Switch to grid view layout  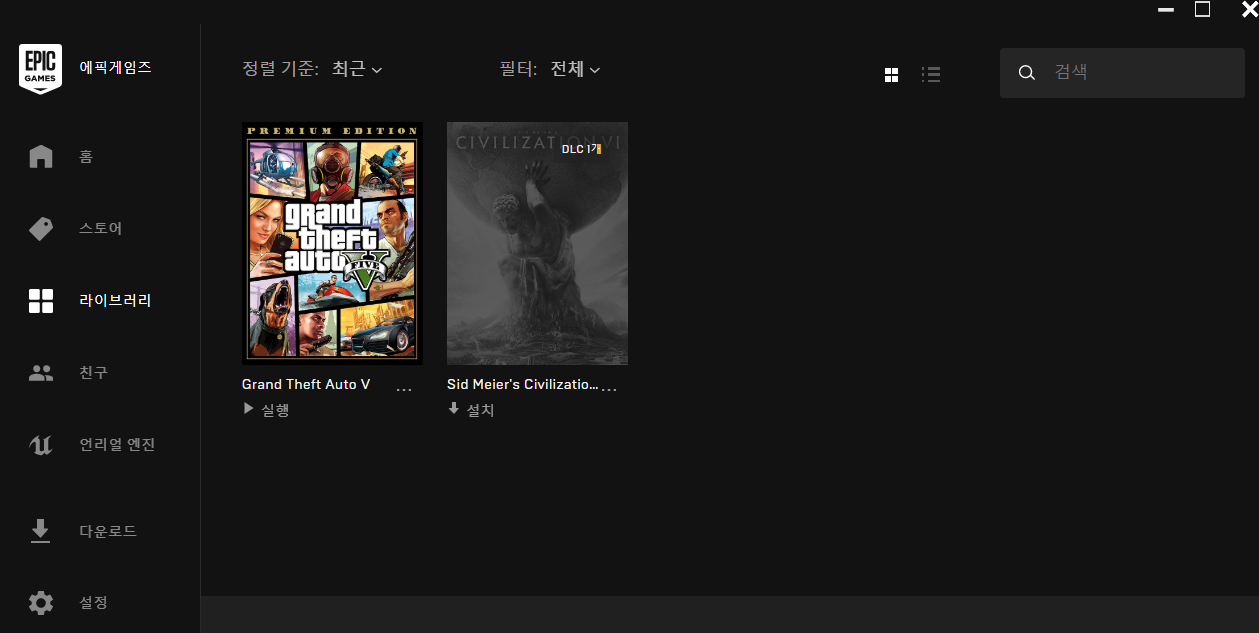click(892, 75)
